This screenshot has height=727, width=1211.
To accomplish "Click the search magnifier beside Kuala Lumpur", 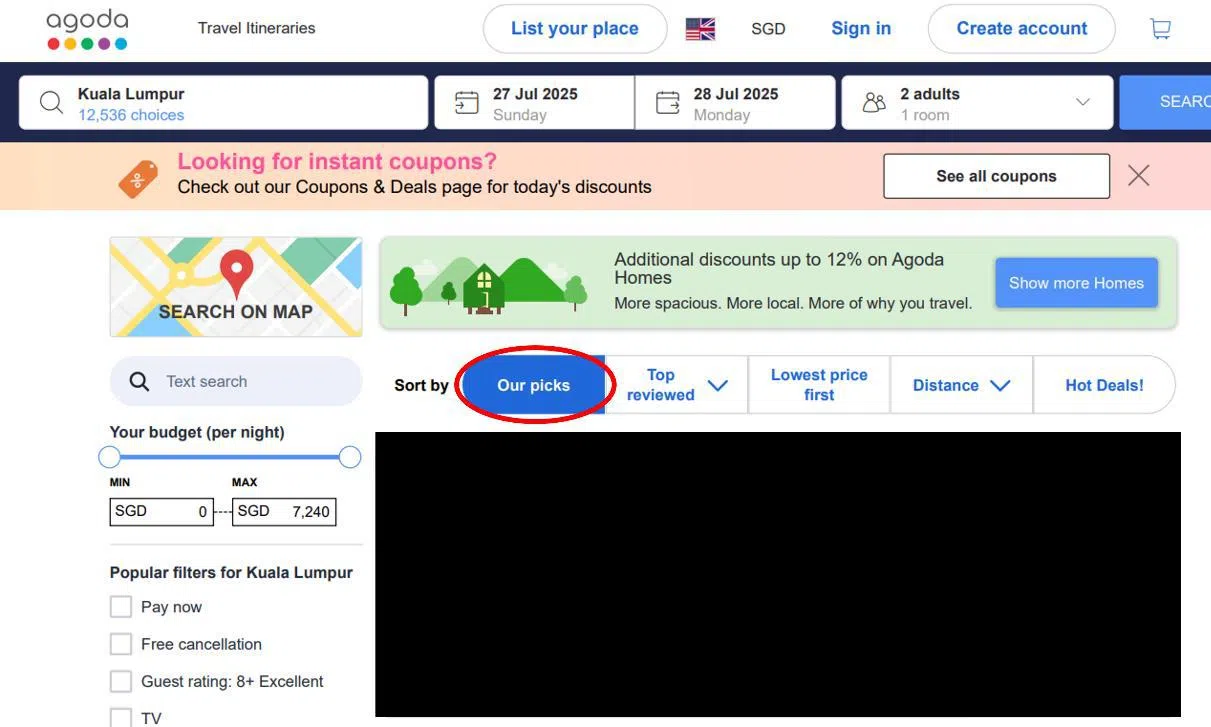I will [51, 103].
